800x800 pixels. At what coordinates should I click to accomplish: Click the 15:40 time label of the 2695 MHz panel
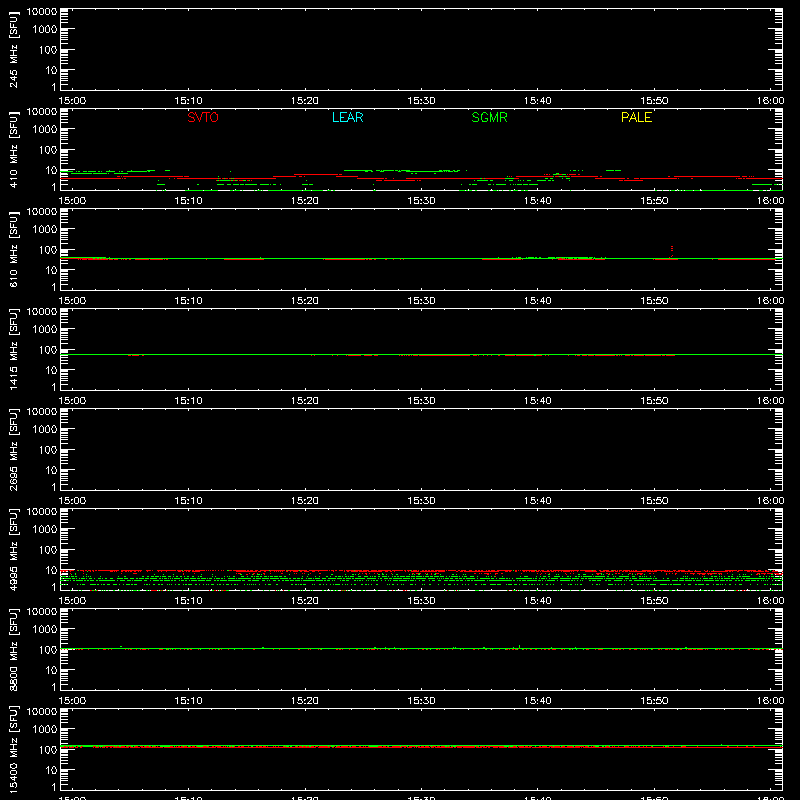pos(538,501)
